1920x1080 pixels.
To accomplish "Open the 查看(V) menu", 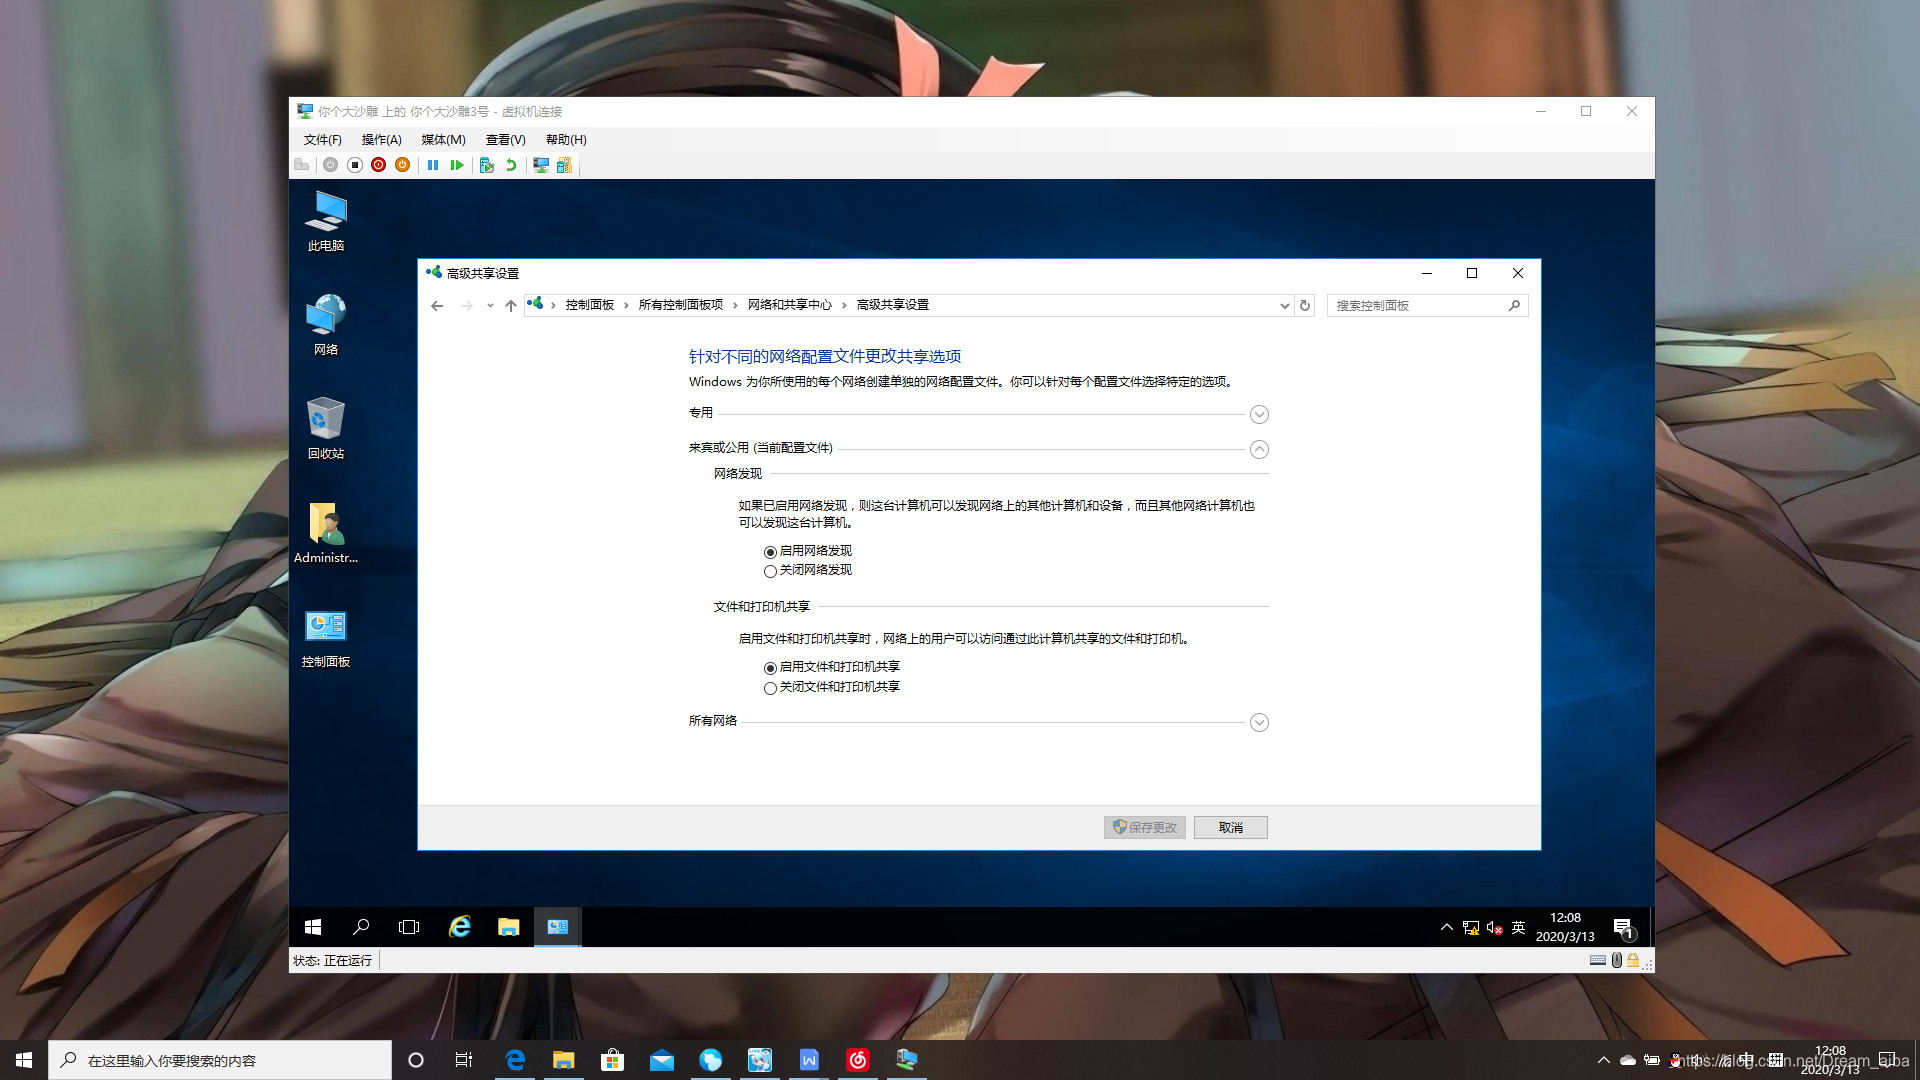I will coord(505,140).
